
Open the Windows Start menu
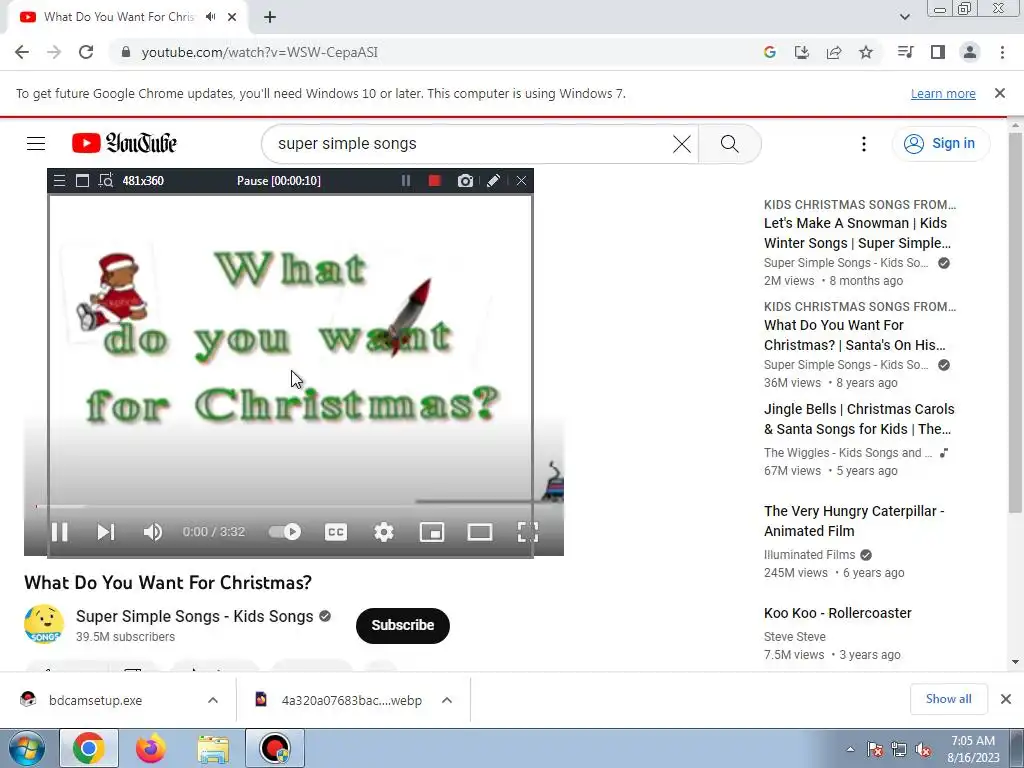click(26, 748)
